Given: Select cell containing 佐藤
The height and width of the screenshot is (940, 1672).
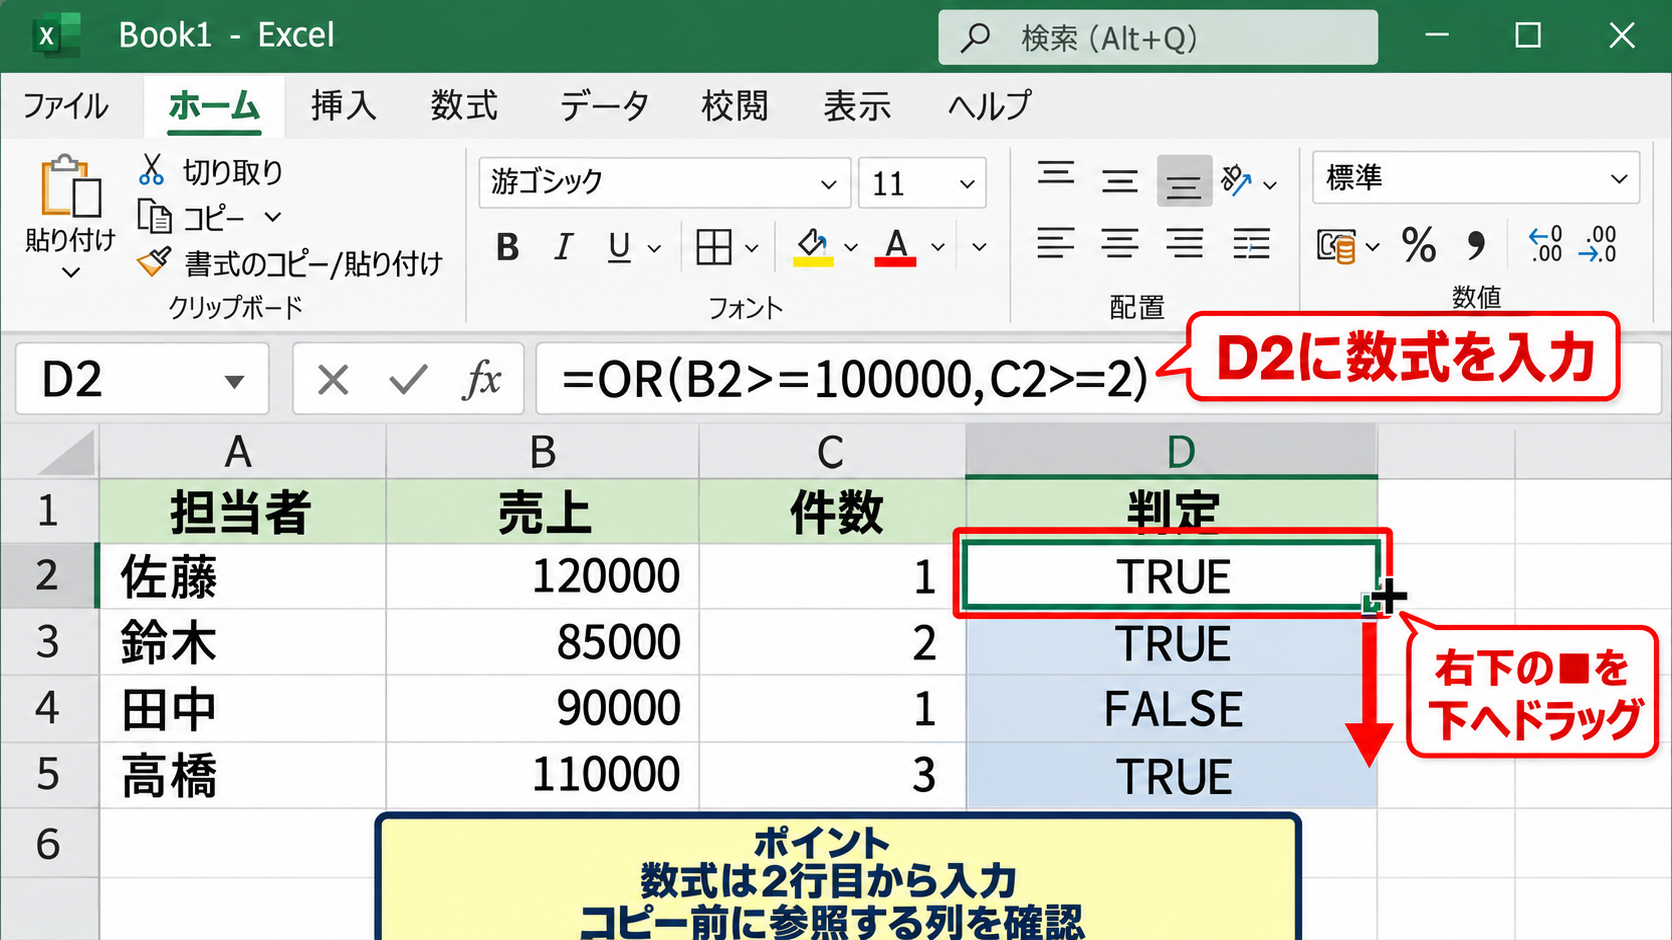Looking at the screenshot, I should (243, 577).
